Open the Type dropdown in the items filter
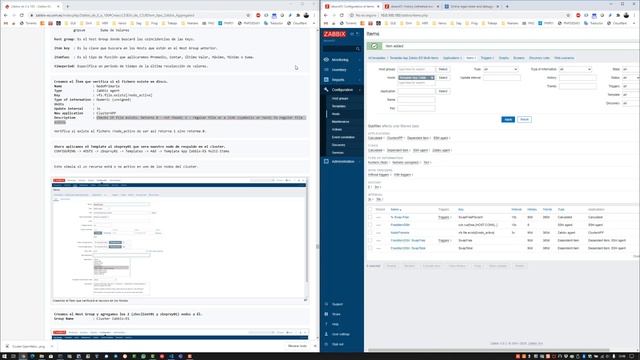This screenshot has height=360, width=640. point(500,69)
